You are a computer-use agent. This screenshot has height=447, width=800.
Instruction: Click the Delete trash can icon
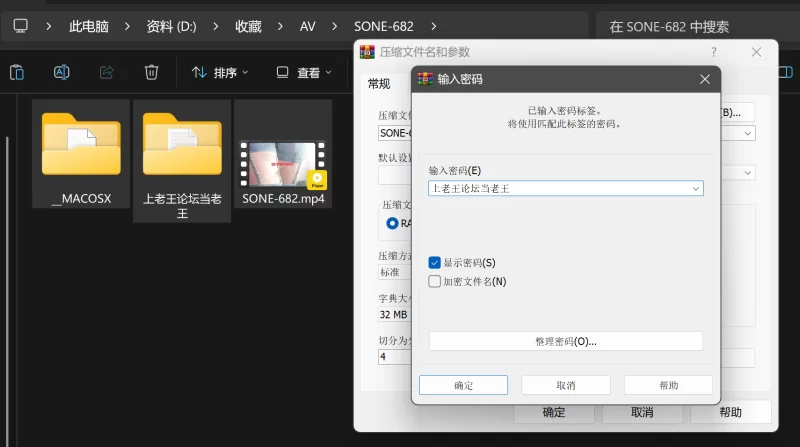pos(151,72)
